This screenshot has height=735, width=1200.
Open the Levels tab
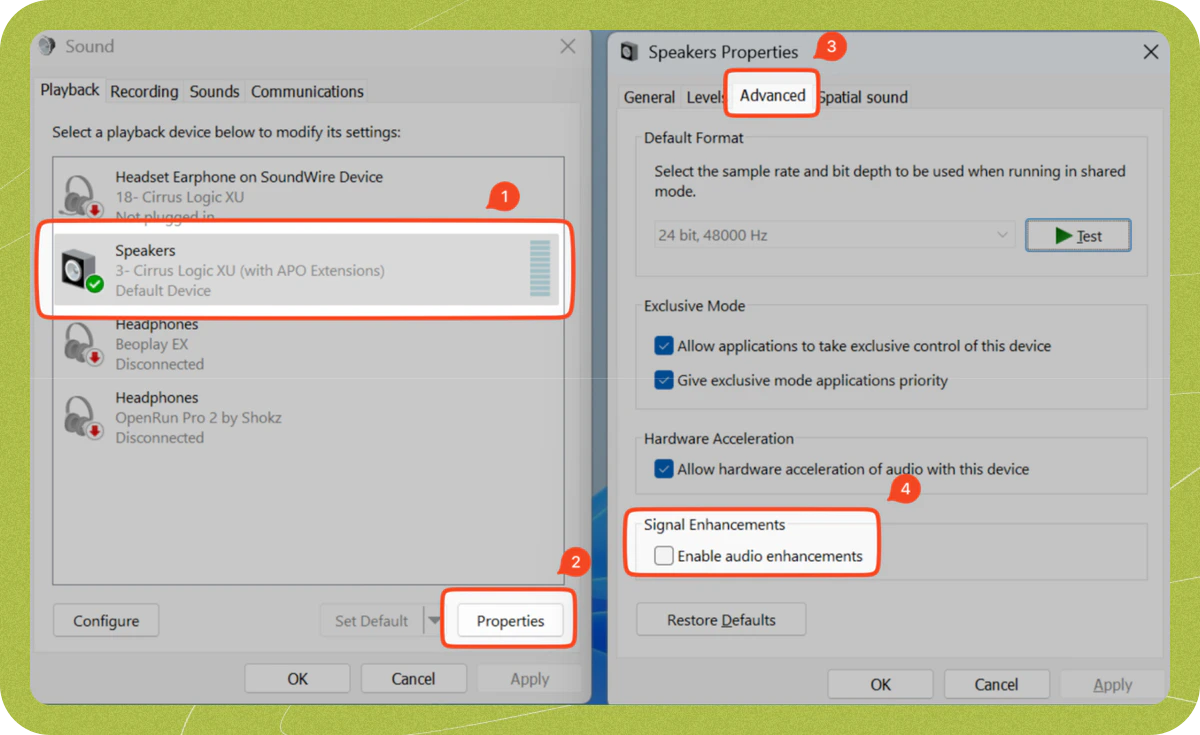coord(705,97)
